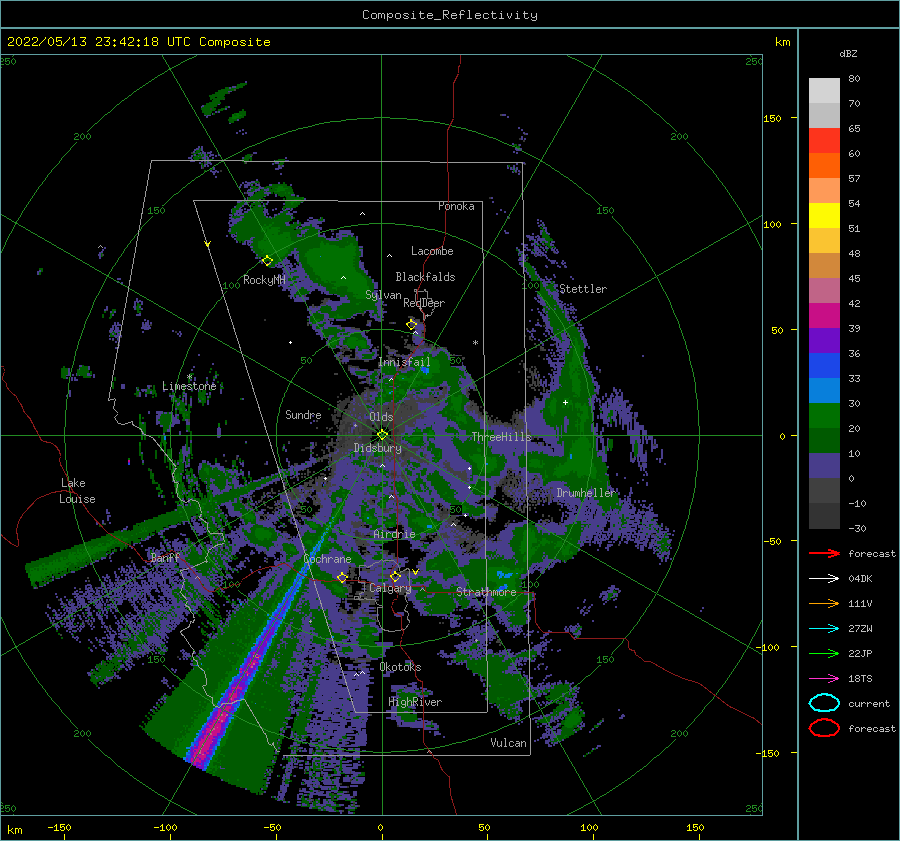Click the radar center diamond at Olds
The width and height of the screenshot is (900, 841).
pyautogui.click(x=382, y=435)
